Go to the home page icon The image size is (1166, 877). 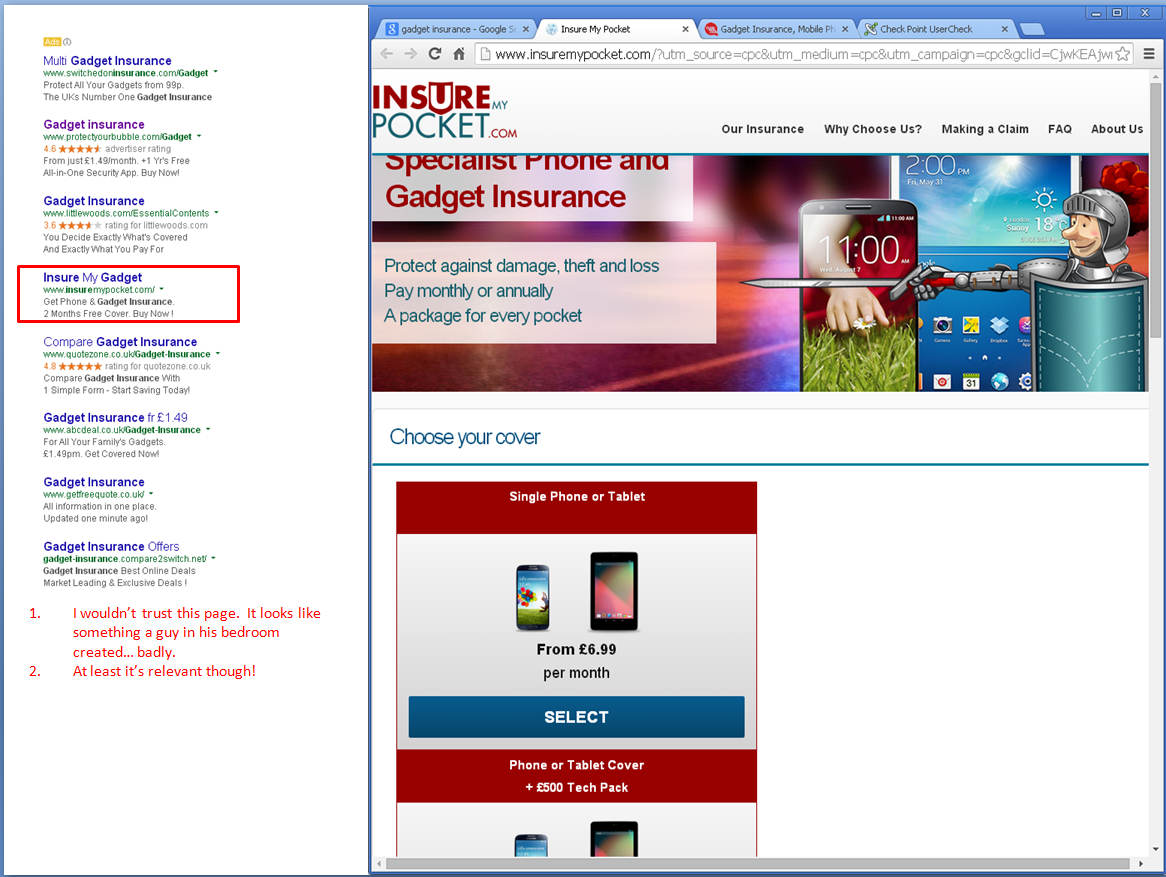459,54
